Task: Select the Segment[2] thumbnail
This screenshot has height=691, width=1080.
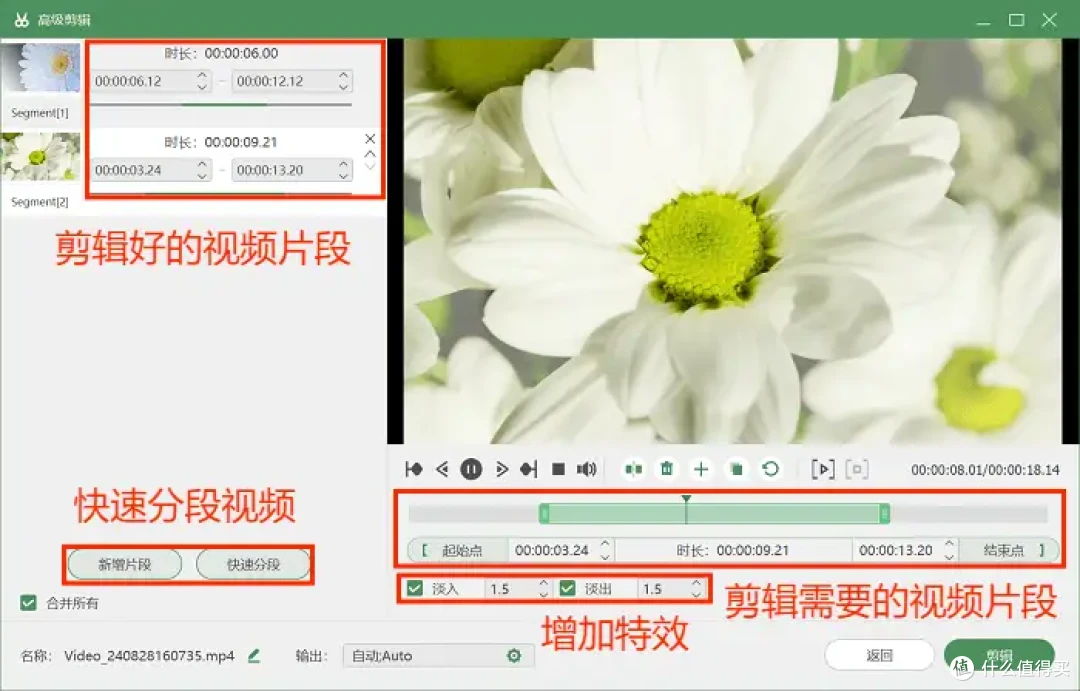Action: 41,156
